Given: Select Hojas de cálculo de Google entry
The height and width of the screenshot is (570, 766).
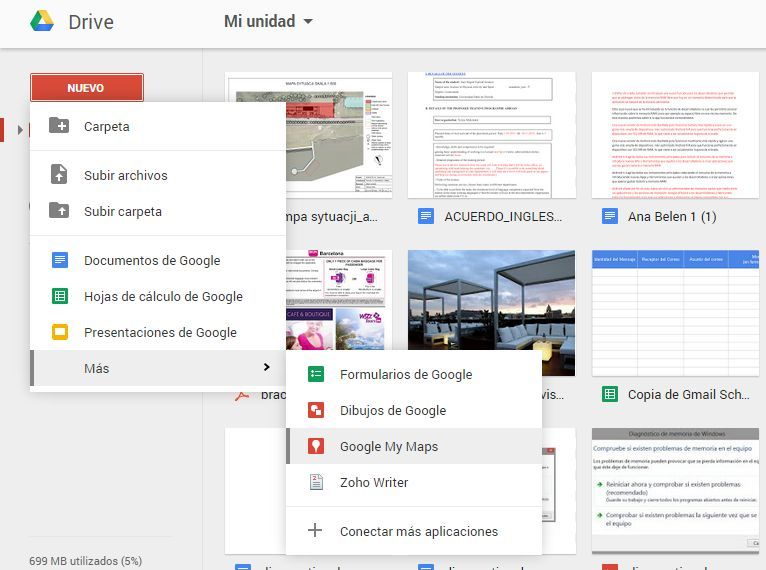Looking at the screenshot, I should (x=158, y=296).
